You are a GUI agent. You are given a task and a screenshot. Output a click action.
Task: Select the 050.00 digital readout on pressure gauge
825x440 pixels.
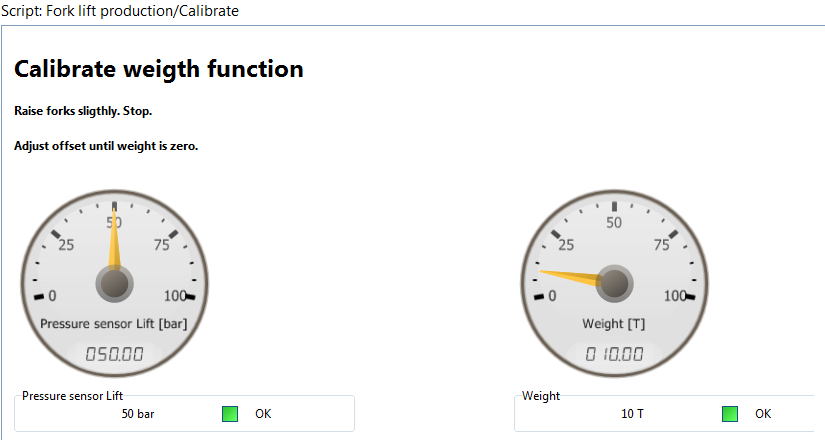point(114,354)
